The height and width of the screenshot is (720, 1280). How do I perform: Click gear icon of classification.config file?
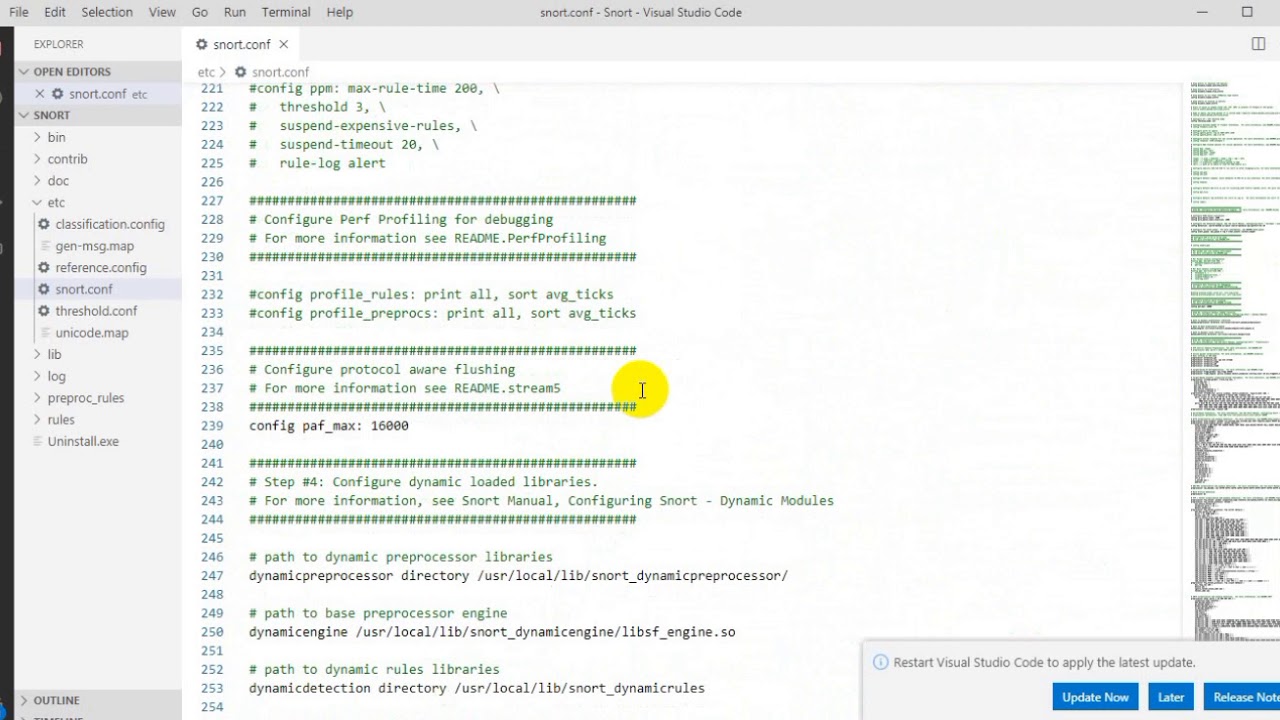click(x=44, y=224)
